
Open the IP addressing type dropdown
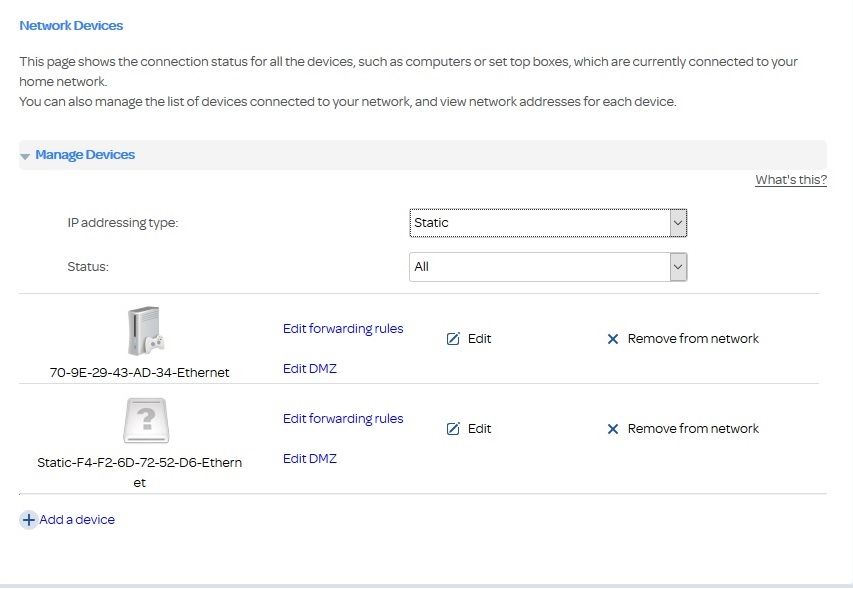coord(547,223)
